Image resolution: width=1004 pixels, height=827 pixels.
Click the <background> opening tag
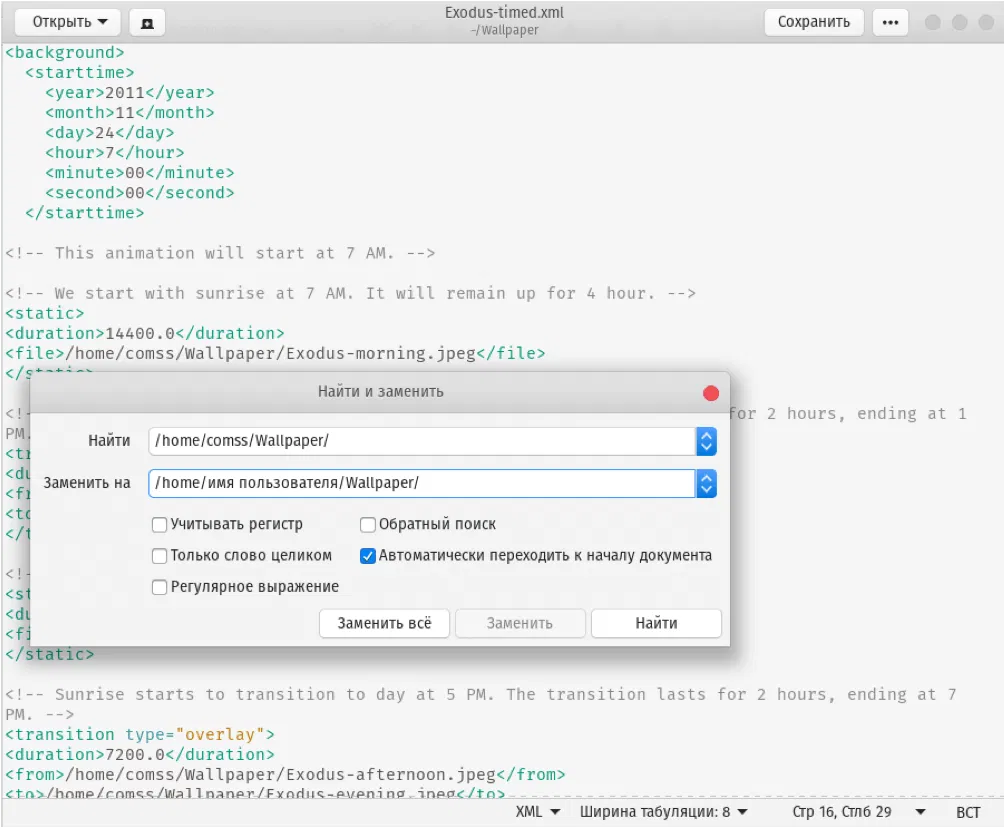click(65, 52)
